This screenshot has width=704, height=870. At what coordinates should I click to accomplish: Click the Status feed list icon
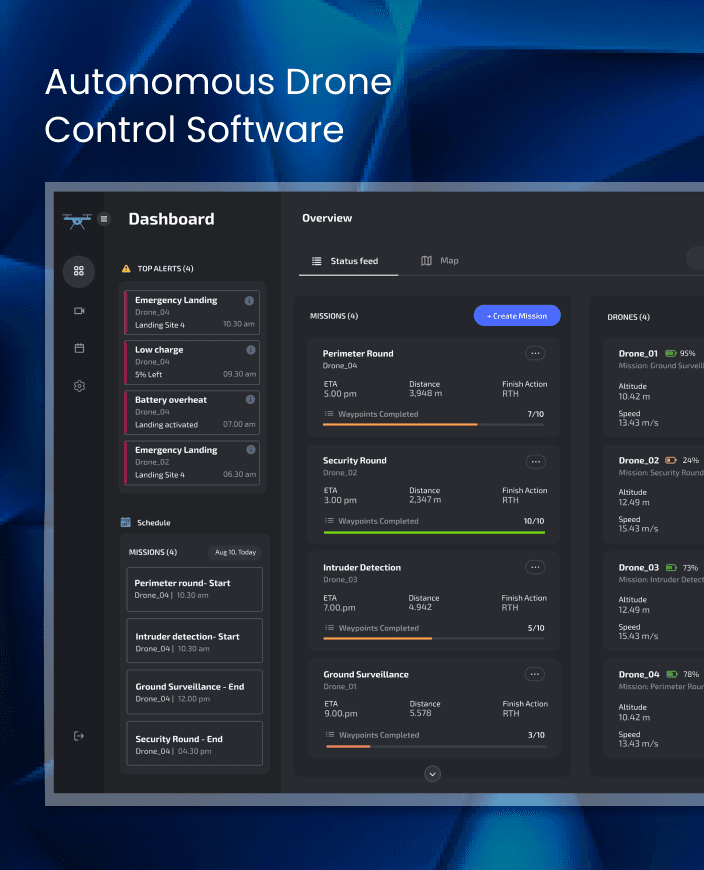[317, 261]
